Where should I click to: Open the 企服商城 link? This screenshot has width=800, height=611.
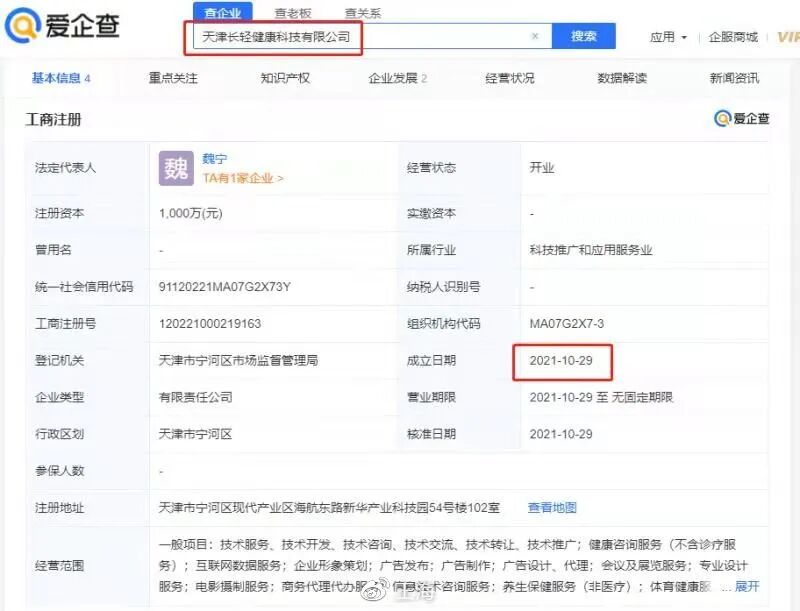click(x=733, y=37)
